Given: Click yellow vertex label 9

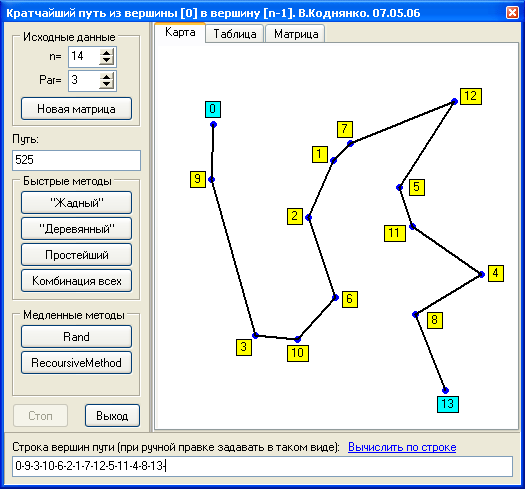Looking at the screenshot, I should (x=198, y=179).
